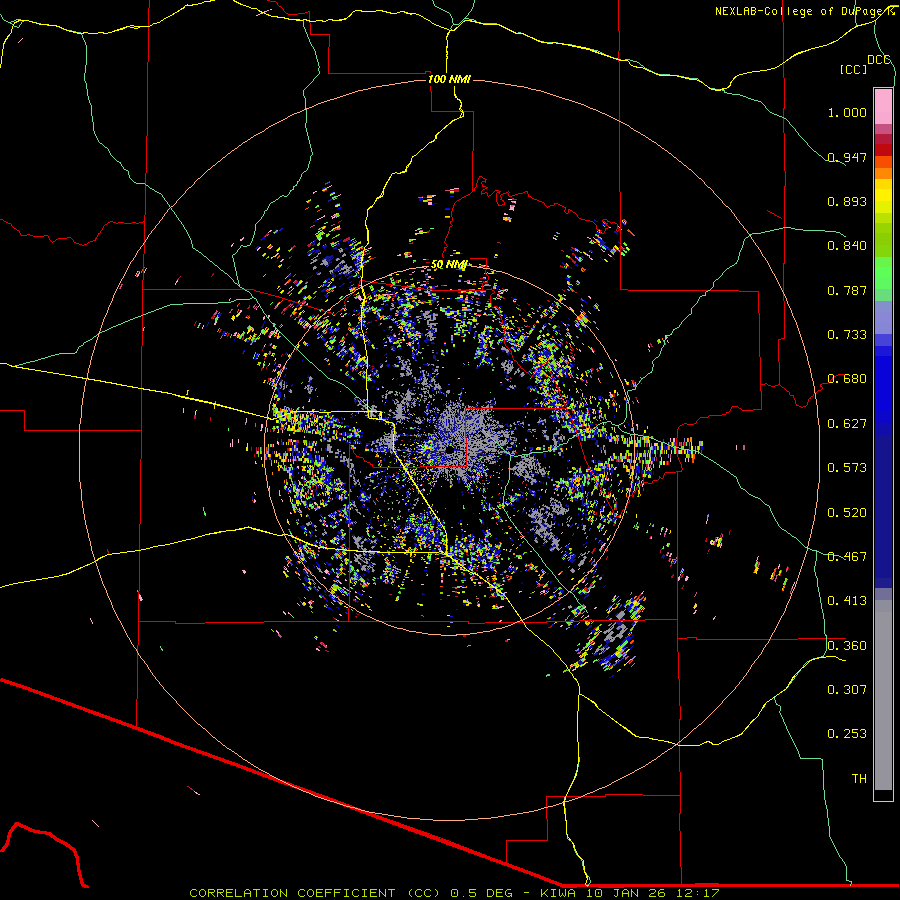Pick the bright green color bar segment

coord(883,273)
